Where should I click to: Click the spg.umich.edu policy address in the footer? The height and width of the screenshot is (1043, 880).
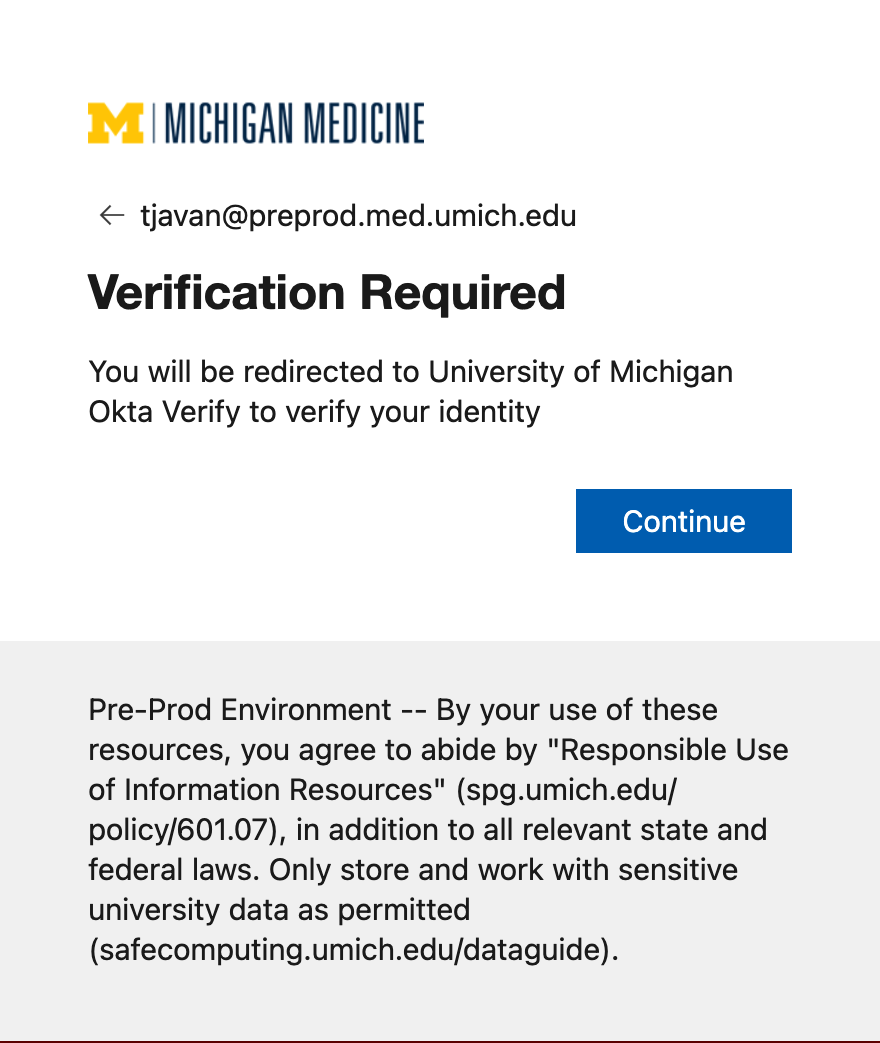click(566, 790)
